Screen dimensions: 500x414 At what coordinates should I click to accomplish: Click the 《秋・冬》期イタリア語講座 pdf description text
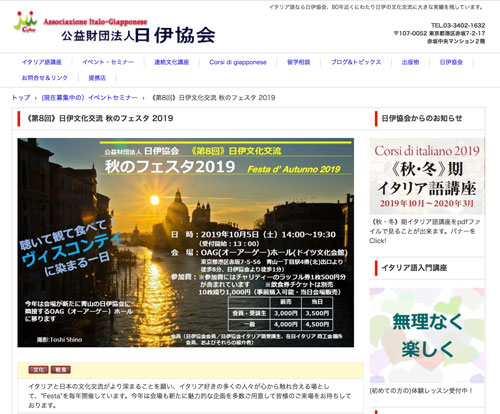425,231
